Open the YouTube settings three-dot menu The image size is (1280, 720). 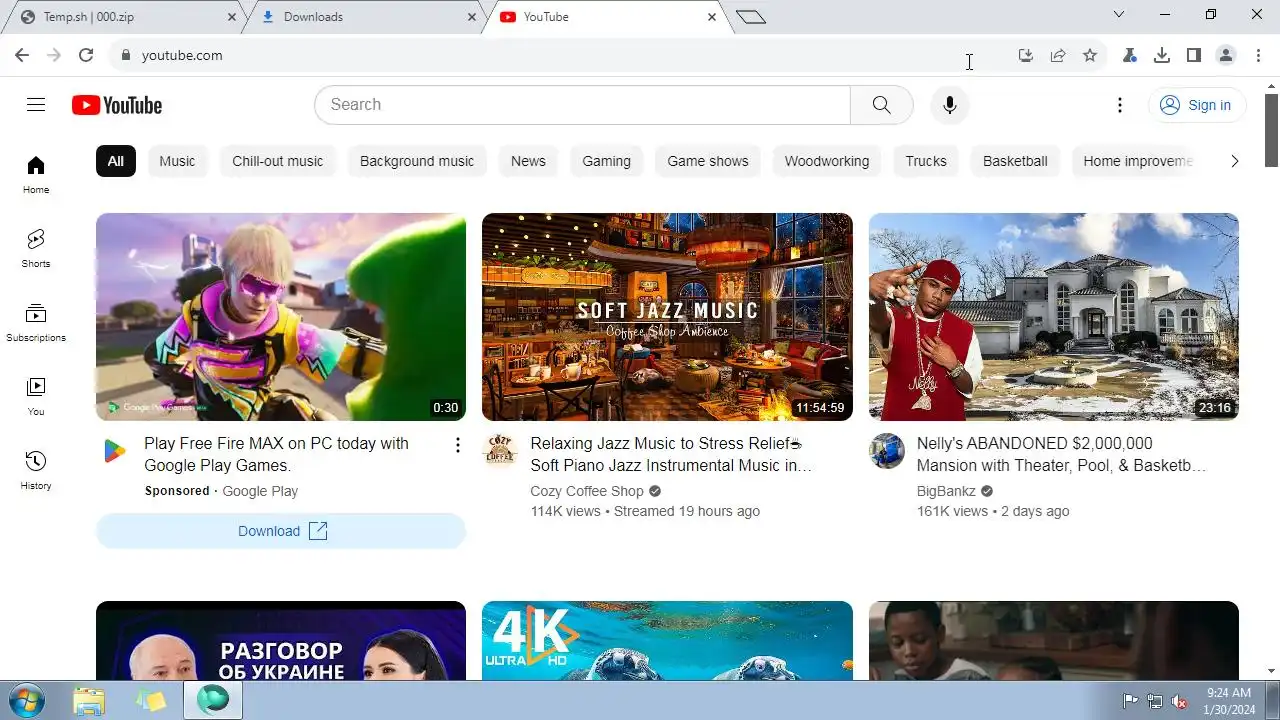(1120, 105)
